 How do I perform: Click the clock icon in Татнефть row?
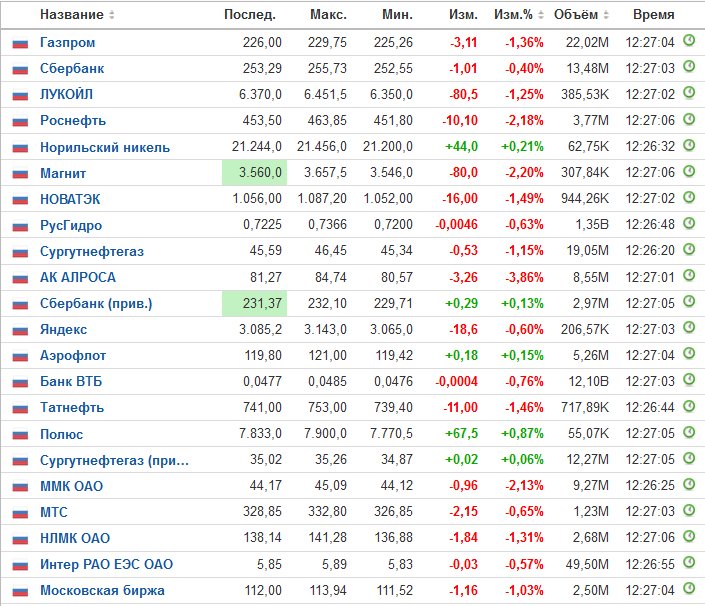[689, 405]
